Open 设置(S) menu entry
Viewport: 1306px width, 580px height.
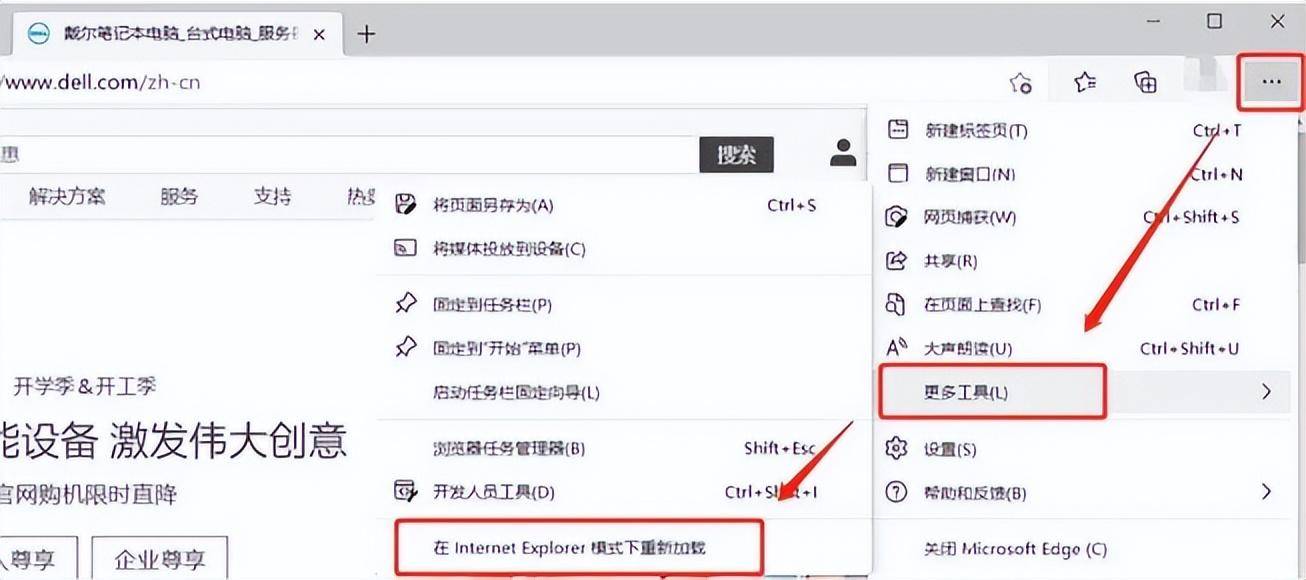(x=1082, y=449)
